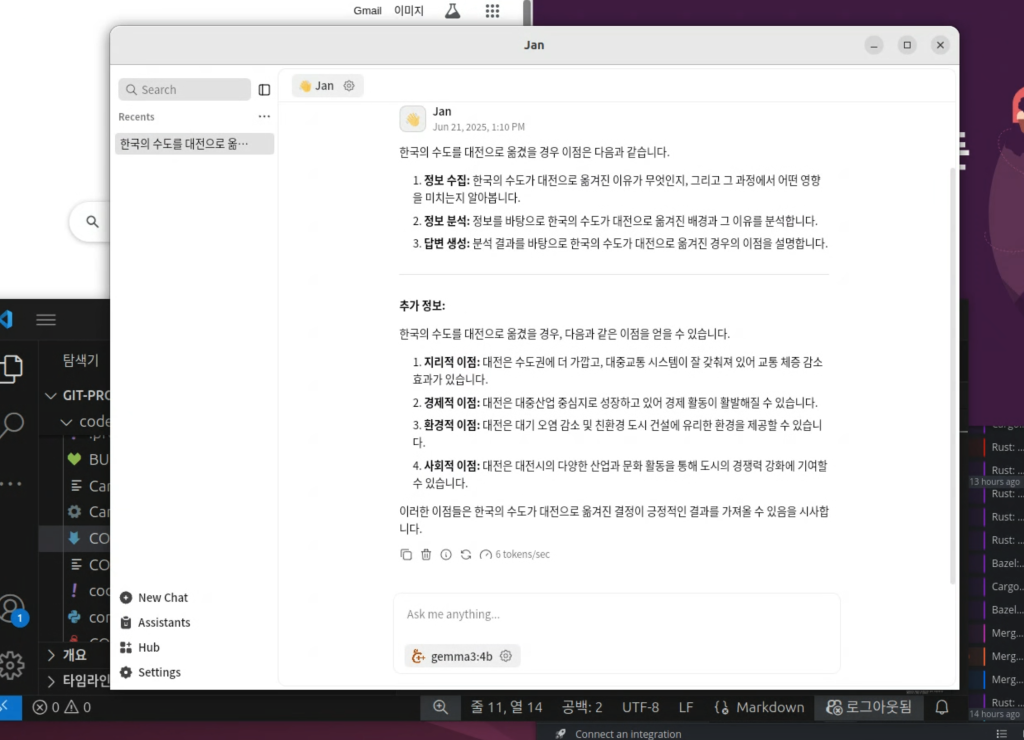
Task: Click the 탐색기 Explorer panel title
Action: point(80,360)
